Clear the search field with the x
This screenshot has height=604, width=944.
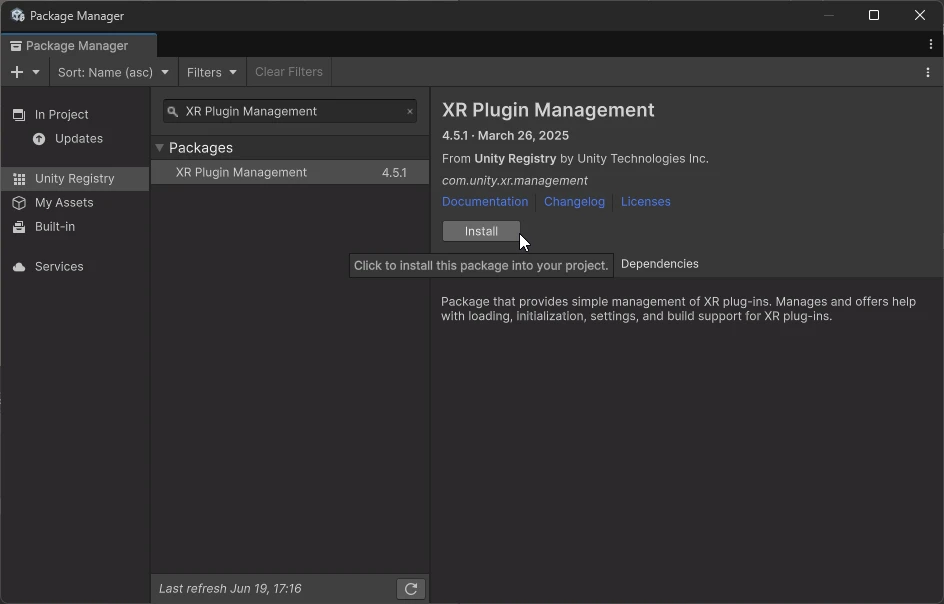point(410,111)
